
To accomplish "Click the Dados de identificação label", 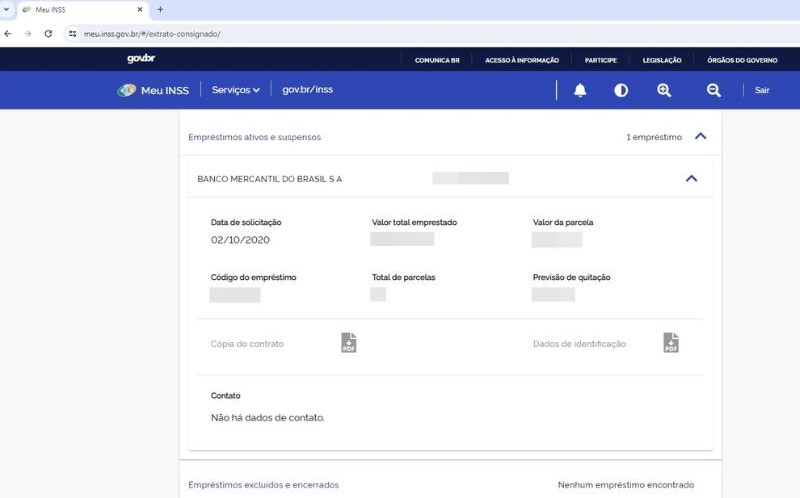I will (579, 344).
